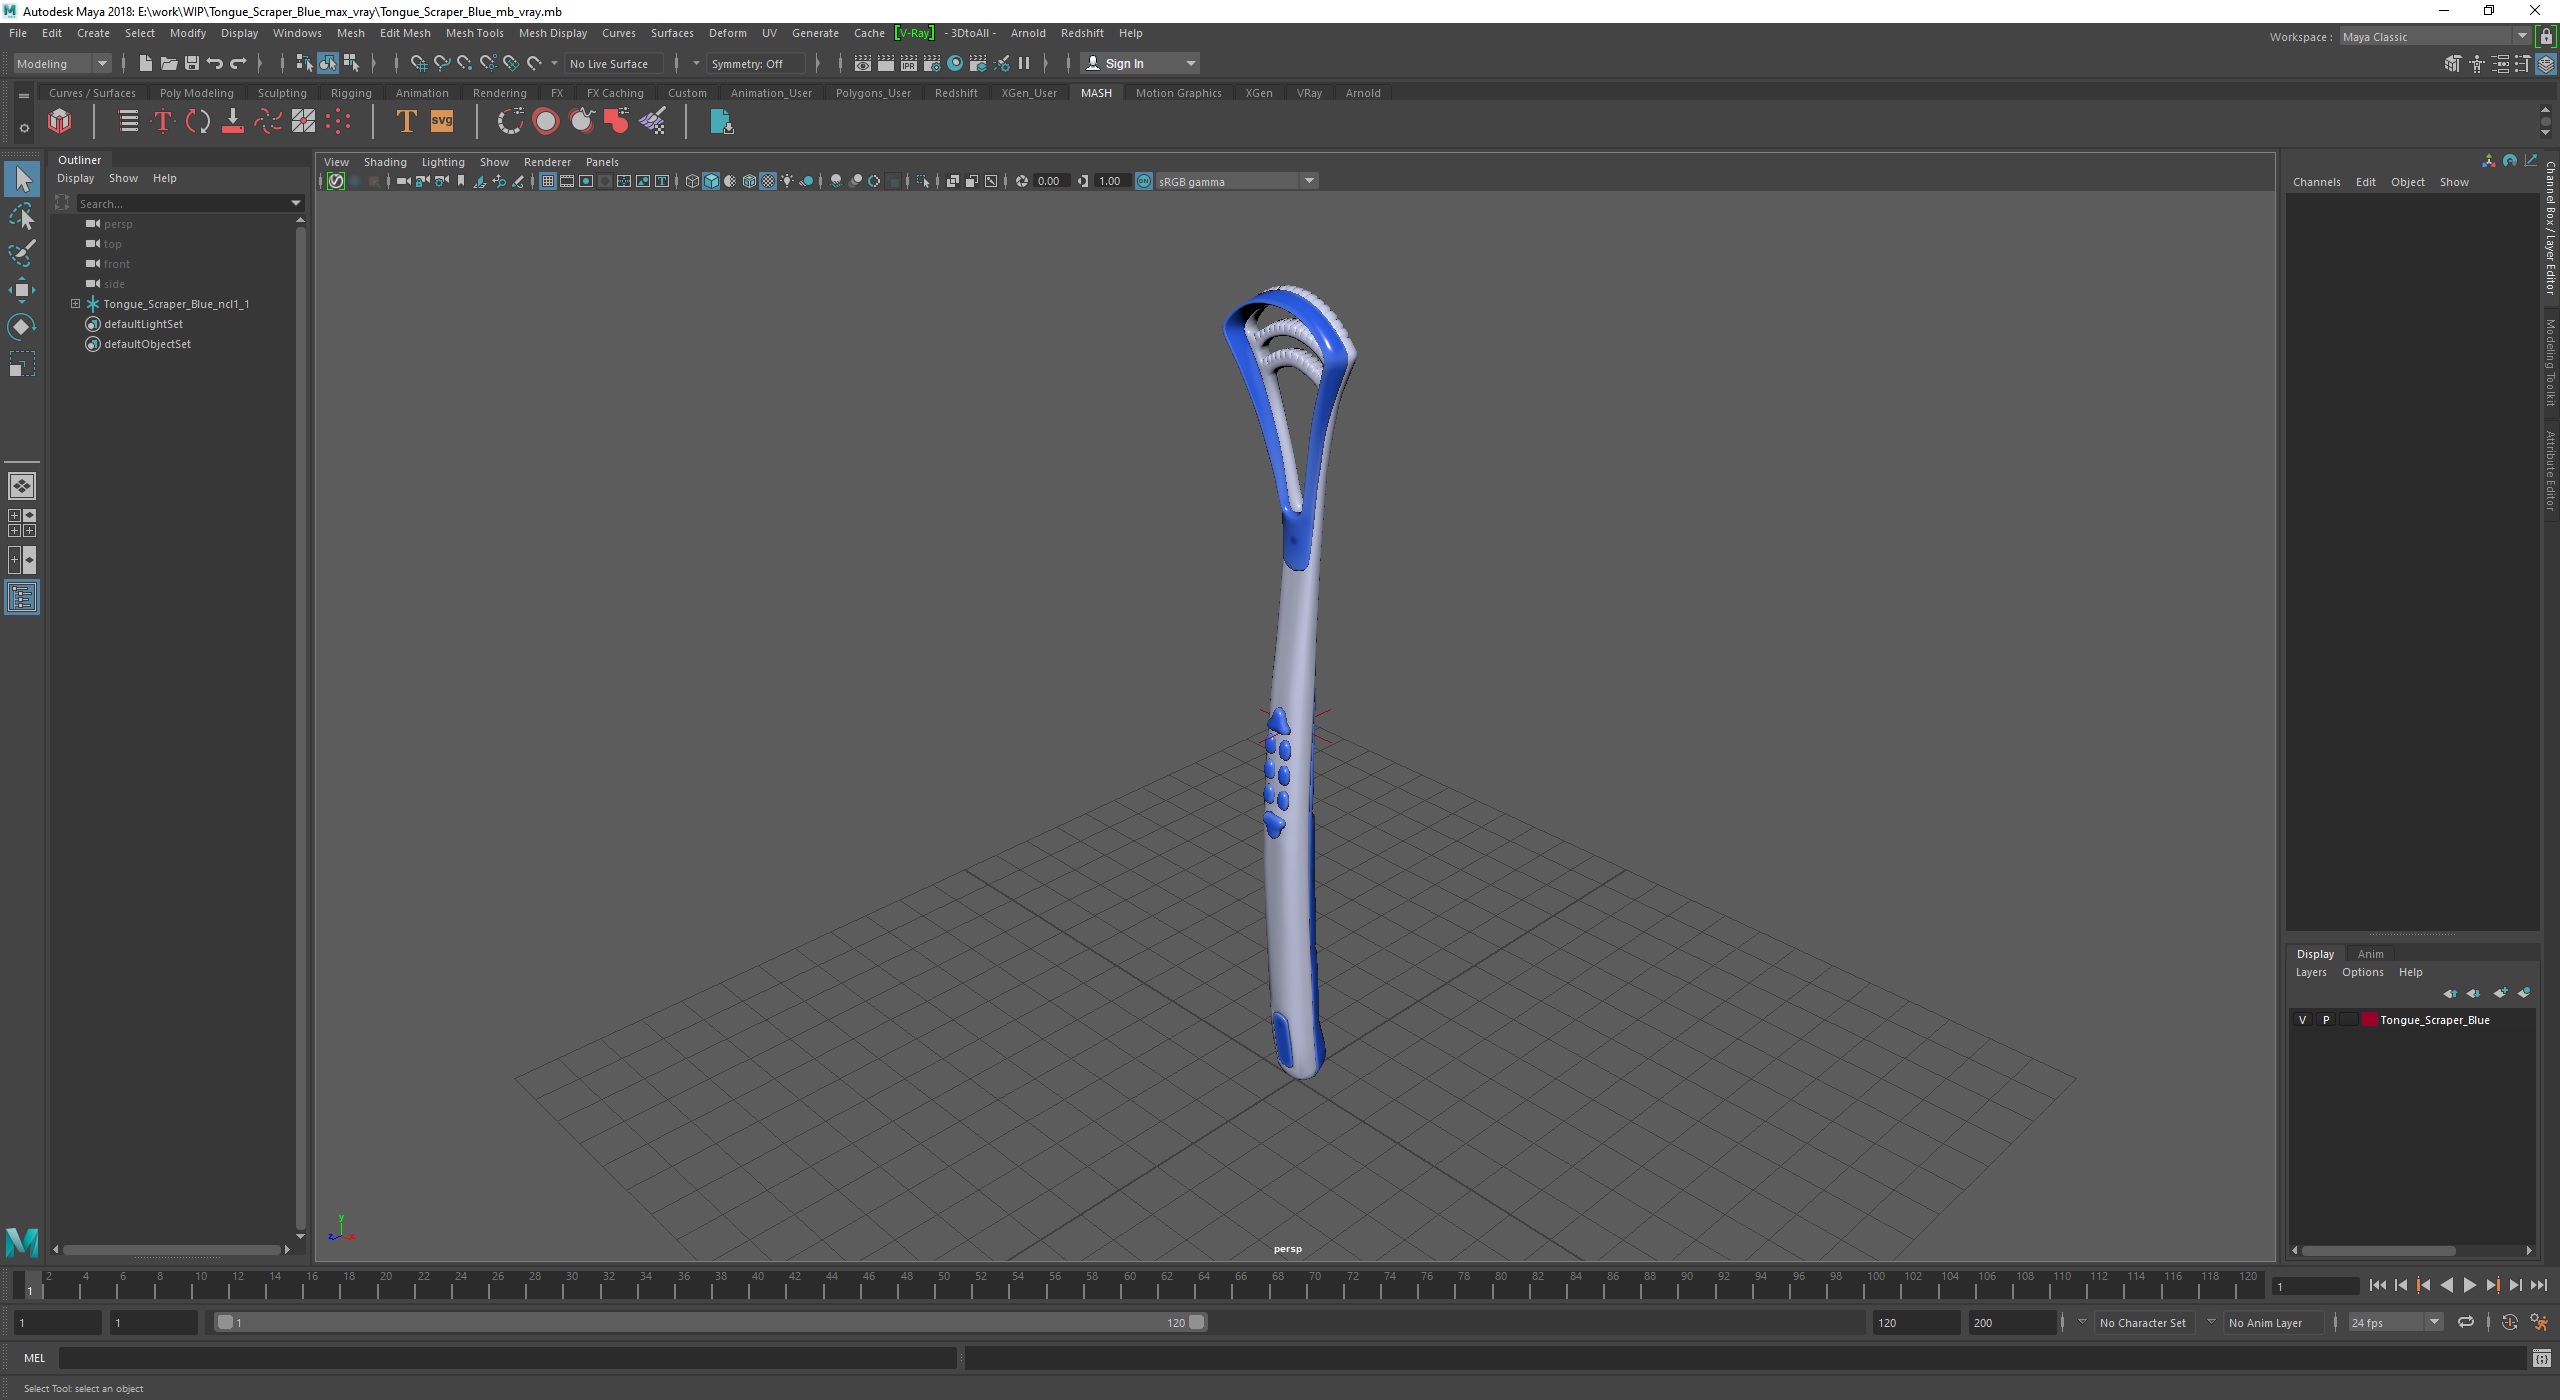Viewport: 2560px width, 1400px height.
Task: Toggle loop playback button
Action: tap(2466, 1322)
